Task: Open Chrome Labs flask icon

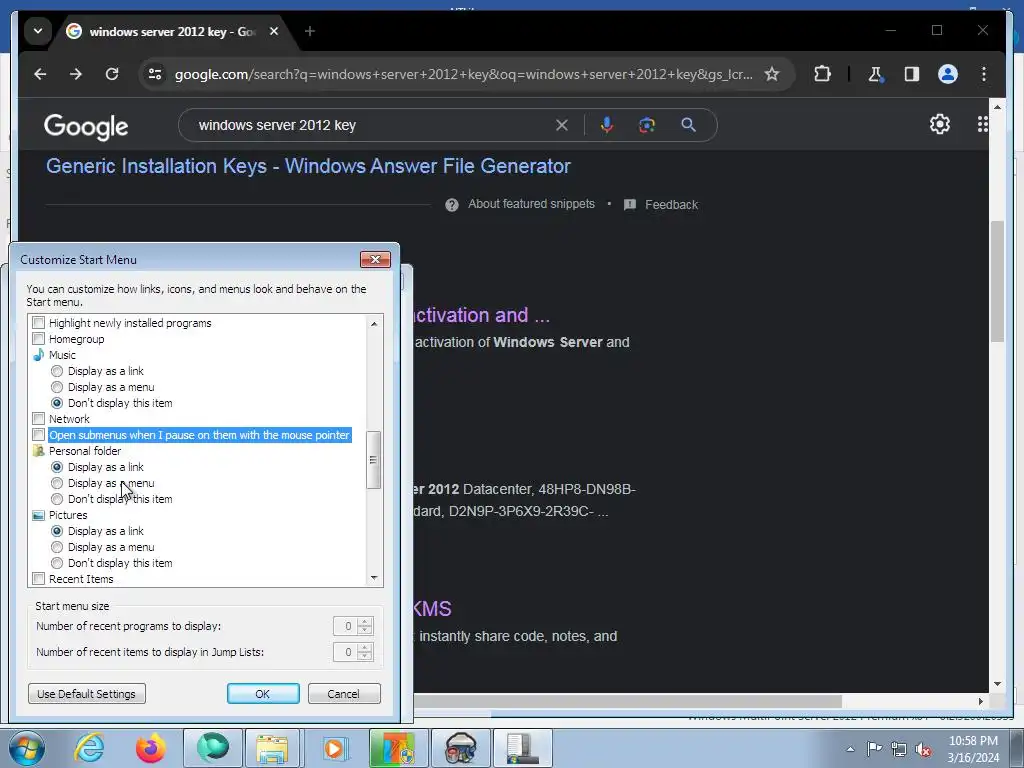Action: click(x=875, y=74)
